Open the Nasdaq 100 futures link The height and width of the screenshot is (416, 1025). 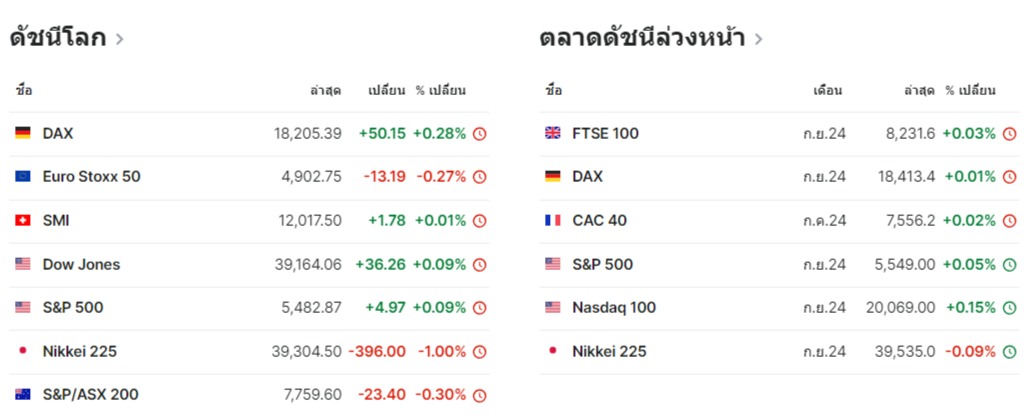614,307
